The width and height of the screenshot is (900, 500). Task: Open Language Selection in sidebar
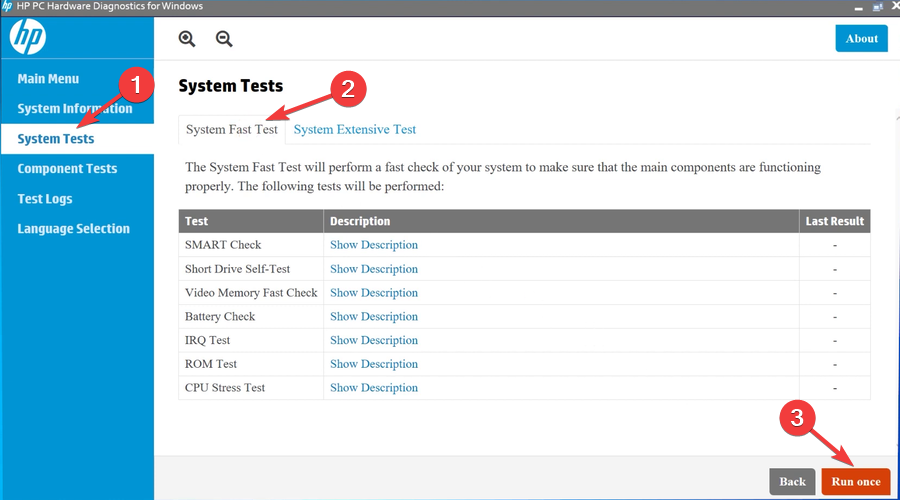click(x=73, y=228)
